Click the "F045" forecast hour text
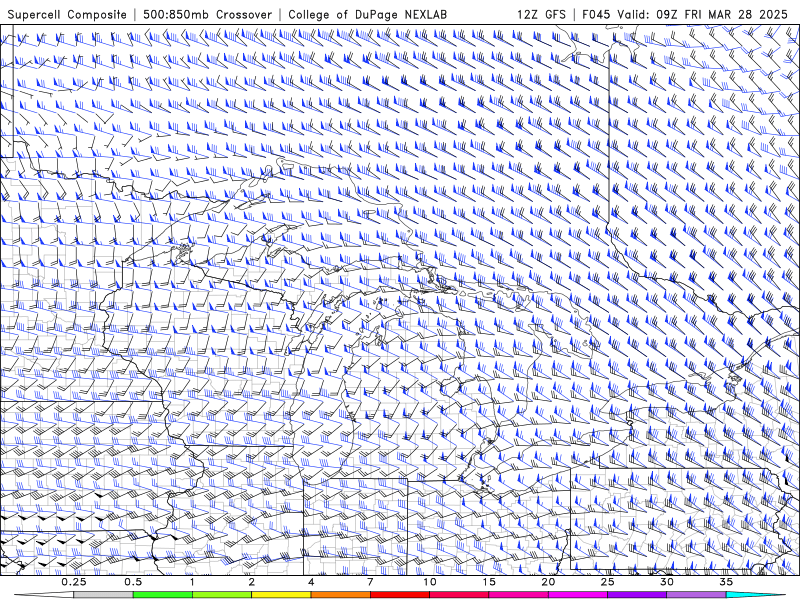Screen dimensions: 800x600 (596, 14)
